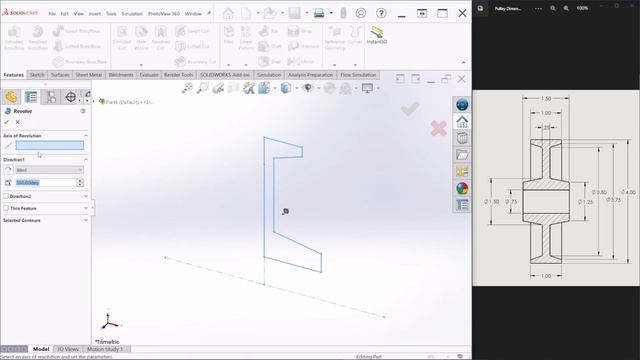
Task: Select the Zoom to Area tool
Action: click(x=202, y=88)
